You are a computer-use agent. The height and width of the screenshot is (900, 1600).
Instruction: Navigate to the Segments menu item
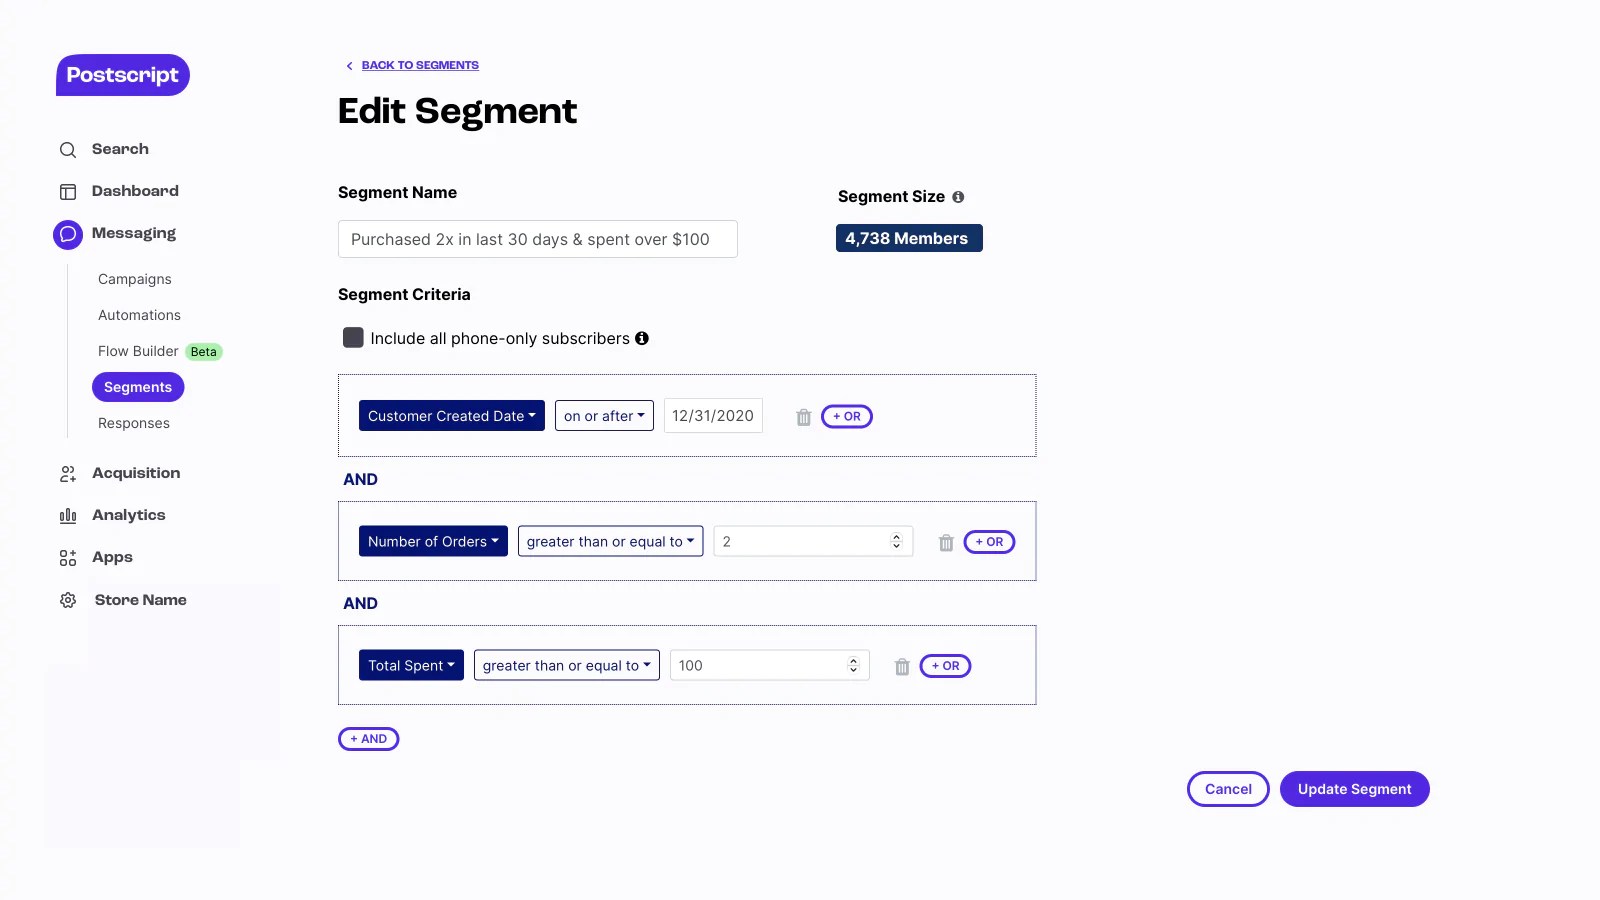click(138, 387)
